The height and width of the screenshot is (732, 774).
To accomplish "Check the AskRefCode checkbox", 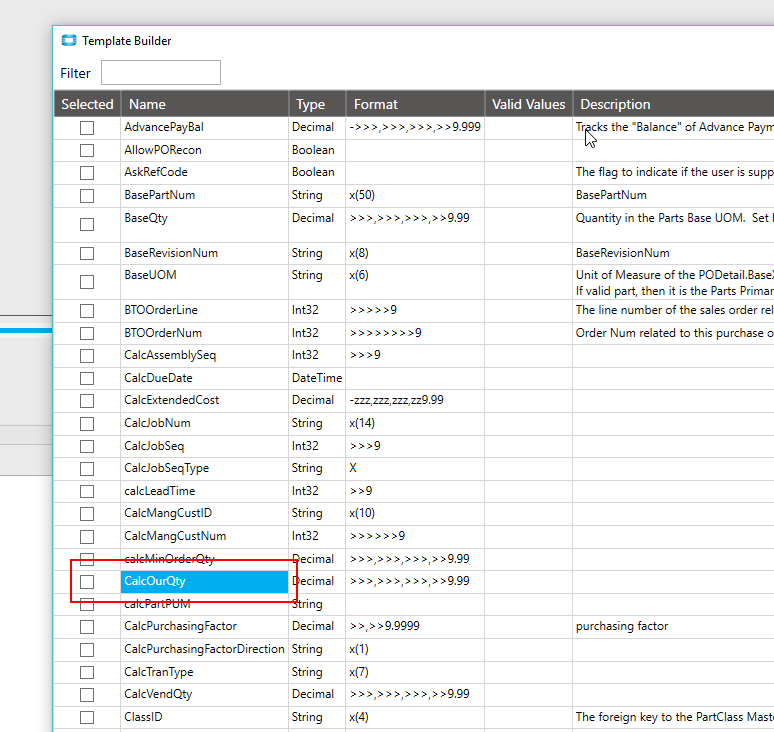I will click(87, 173).
